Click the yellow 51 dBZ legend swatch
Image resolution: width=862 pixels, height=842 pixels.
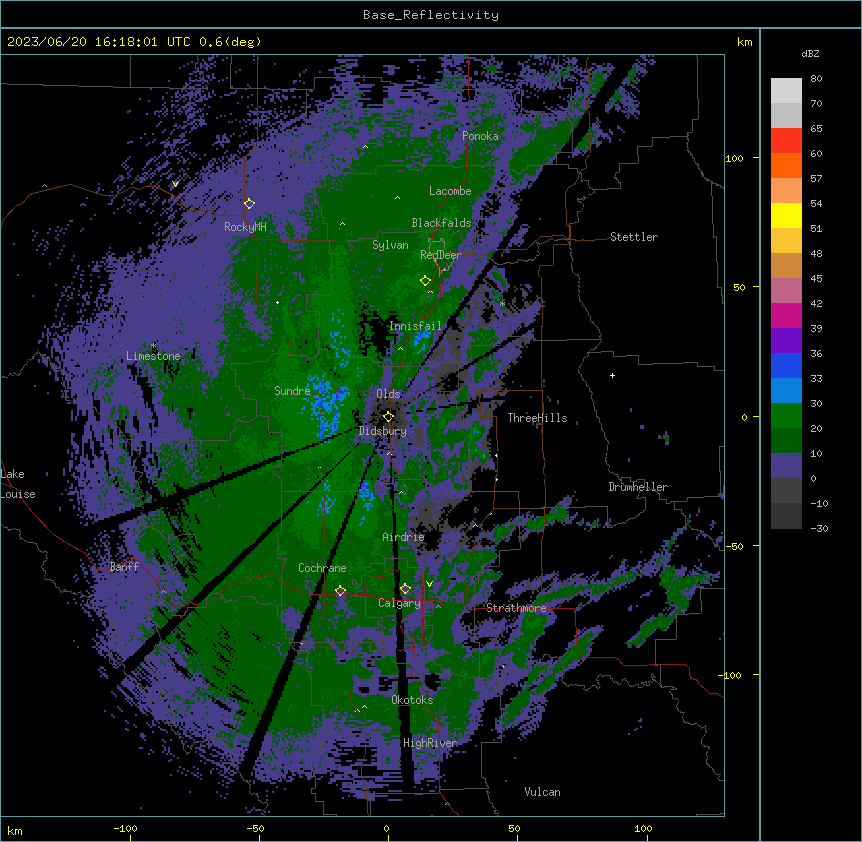[786, 215]
